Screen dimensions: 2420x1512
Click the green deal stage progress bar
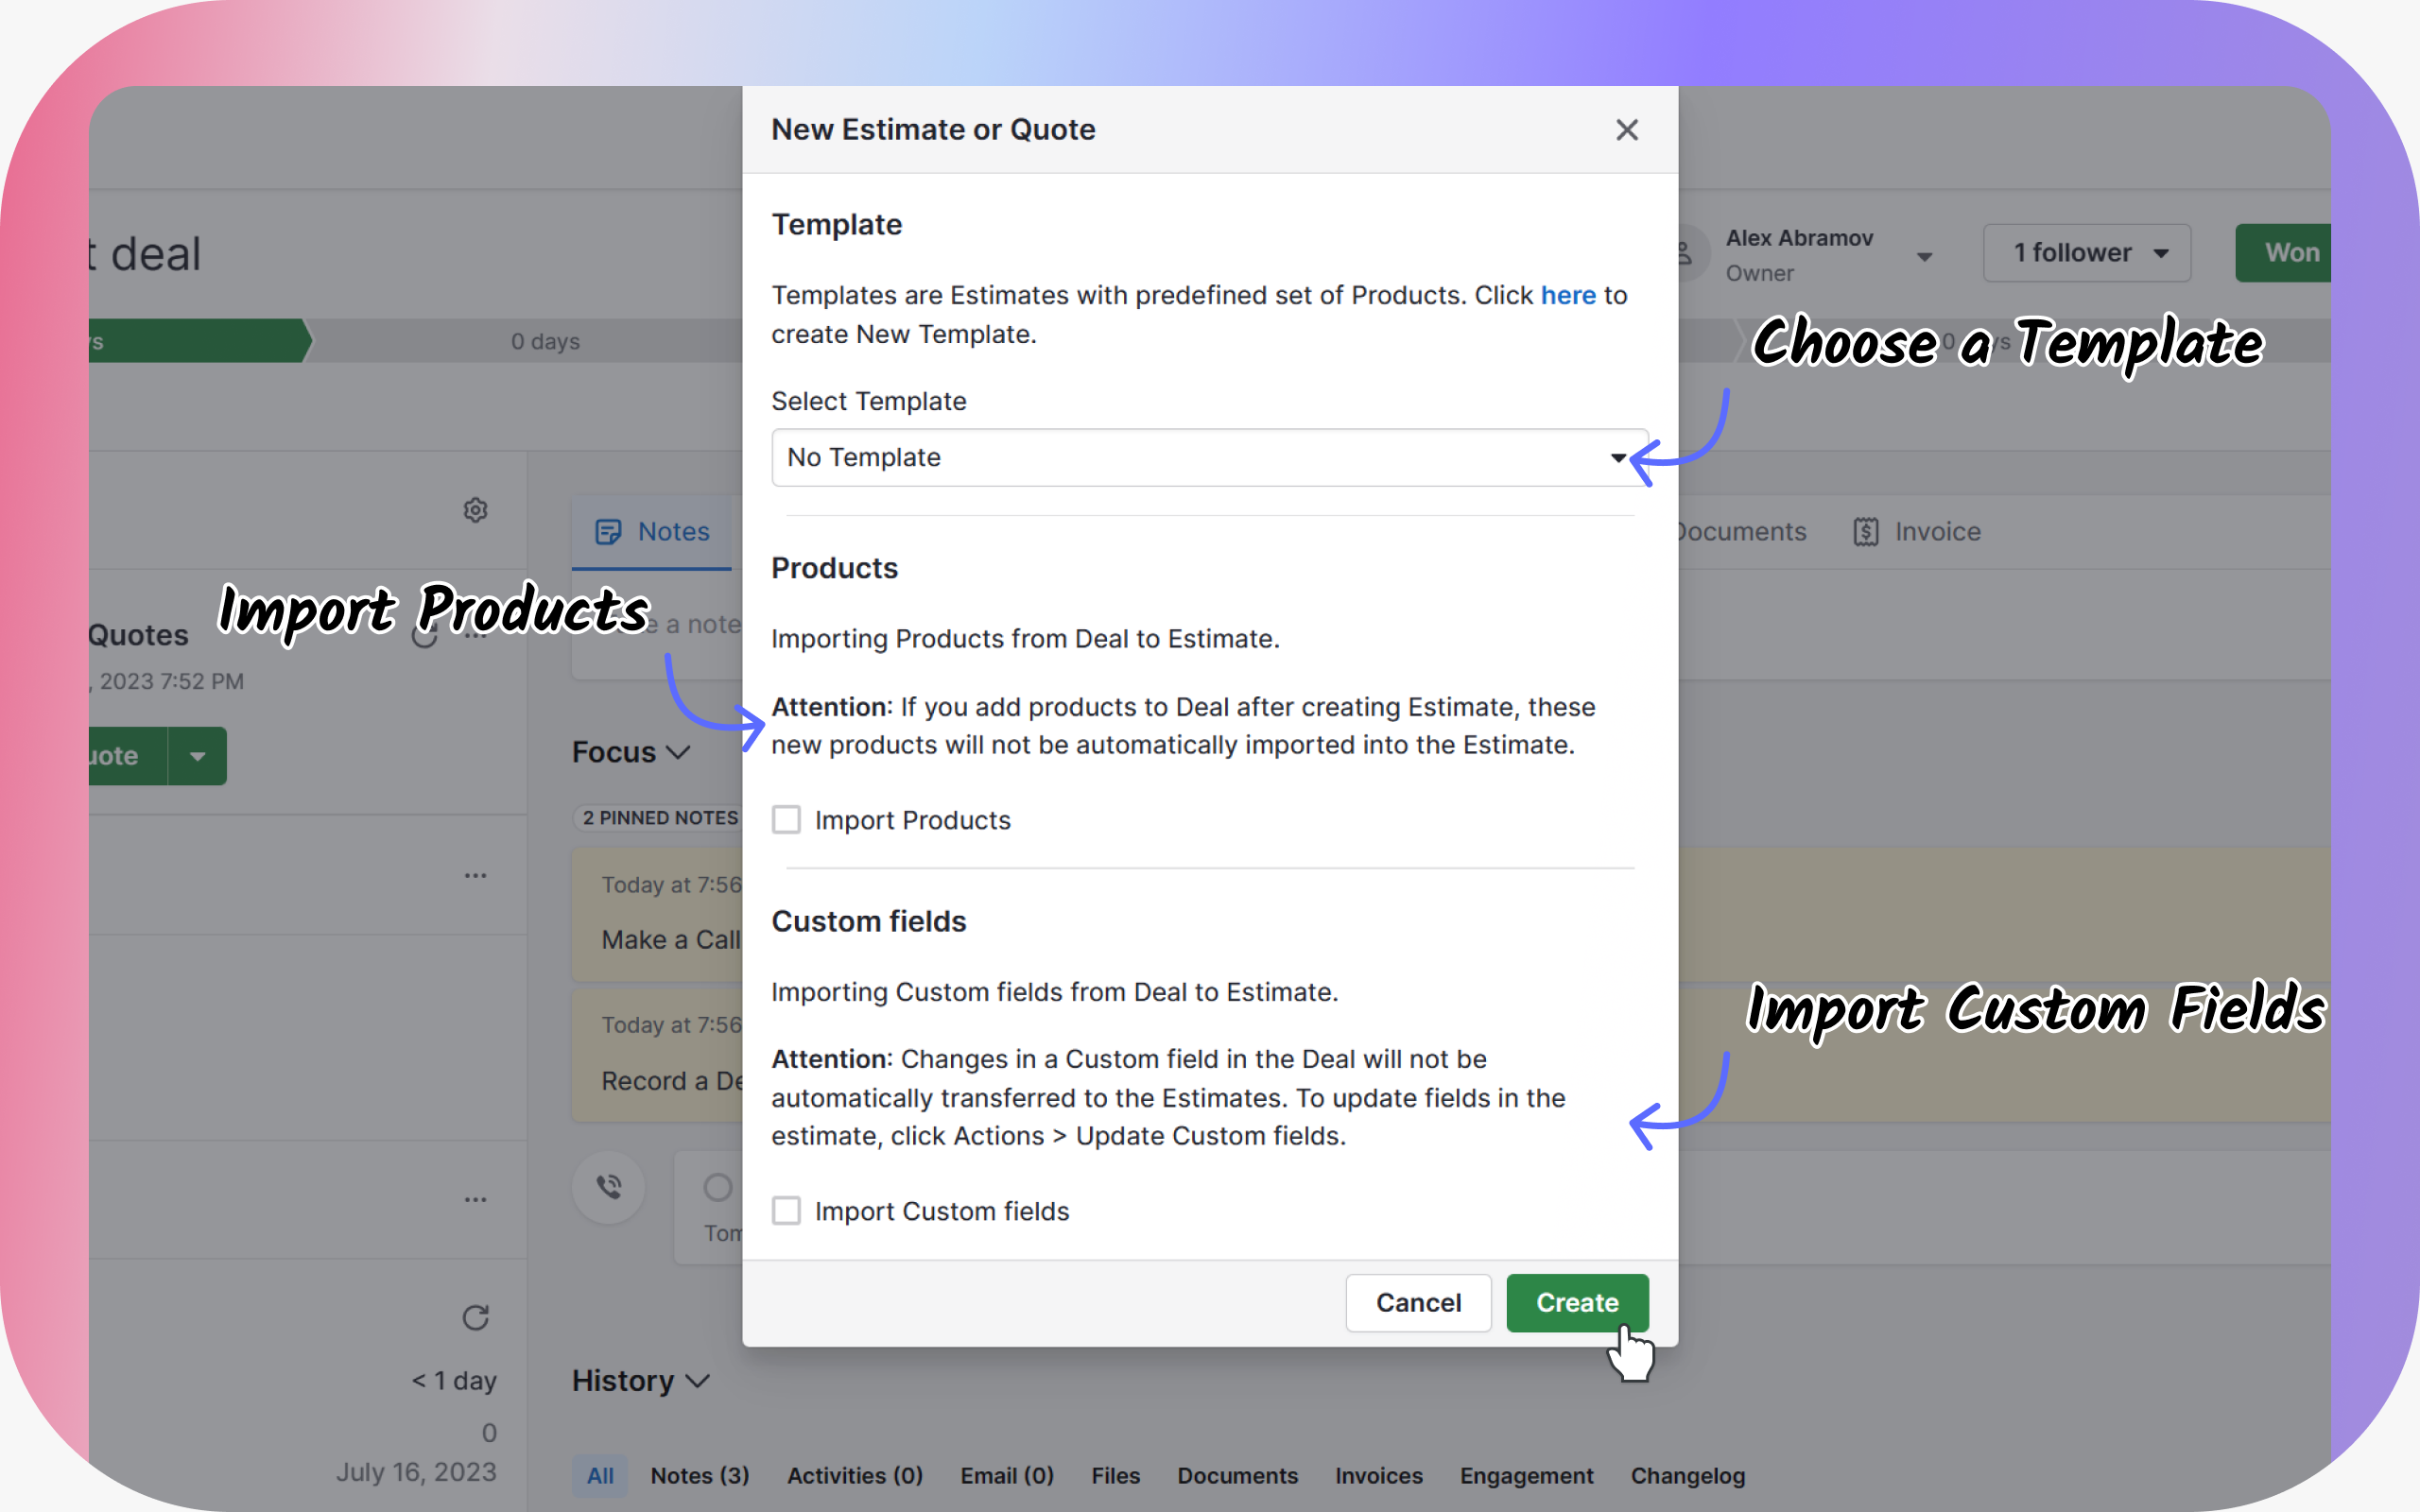[x=200, y=340]
